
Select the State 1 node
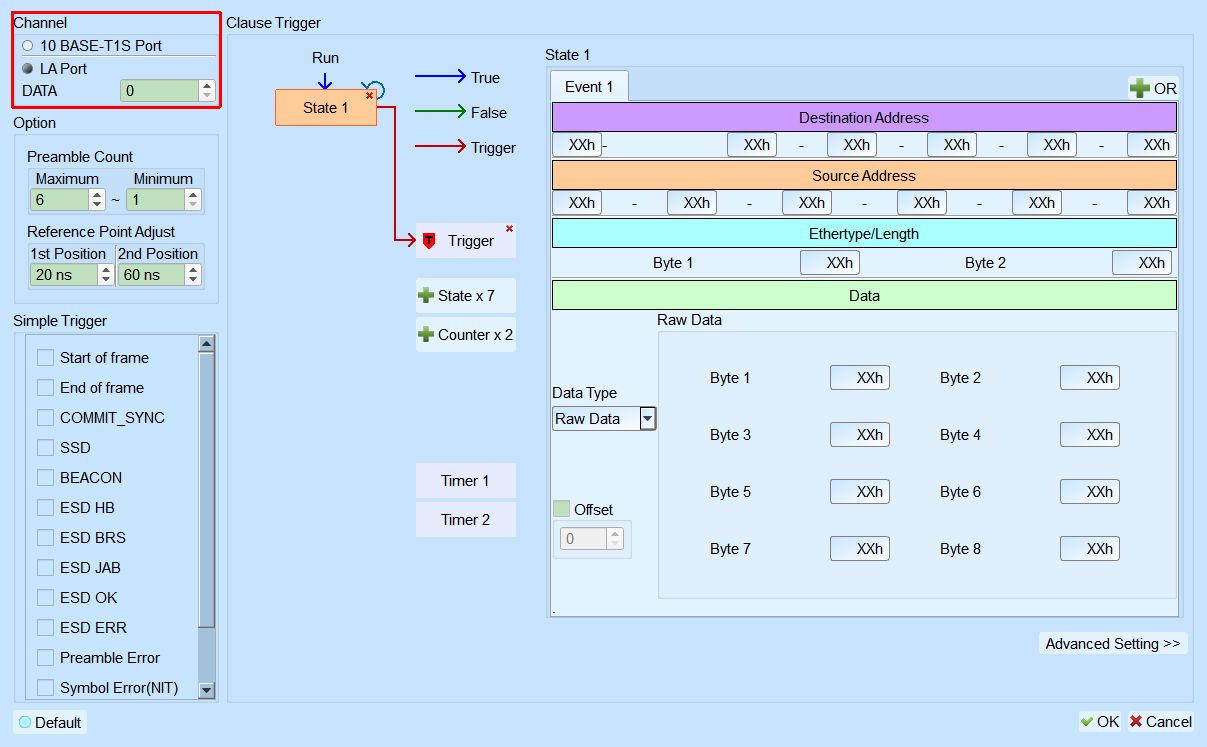(326, 108)
